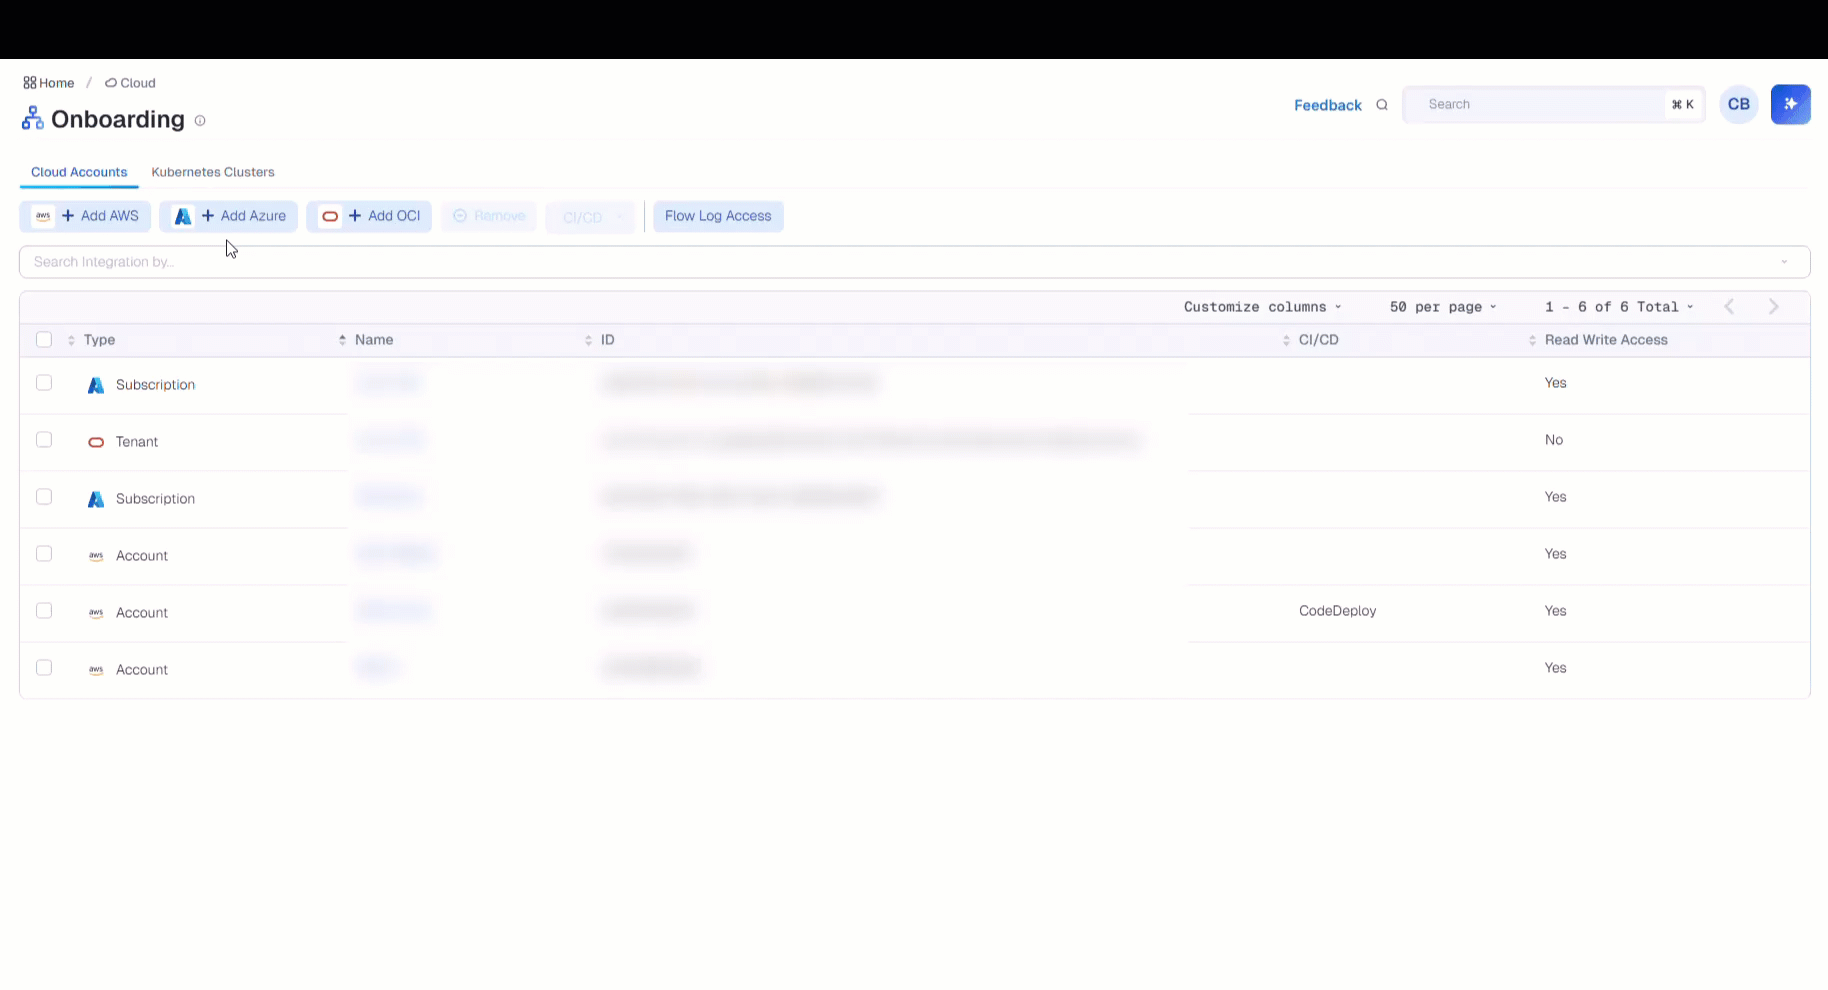Click the Add OCI button
This screenshot has height=990, width=1828.
tap(369, 216)
